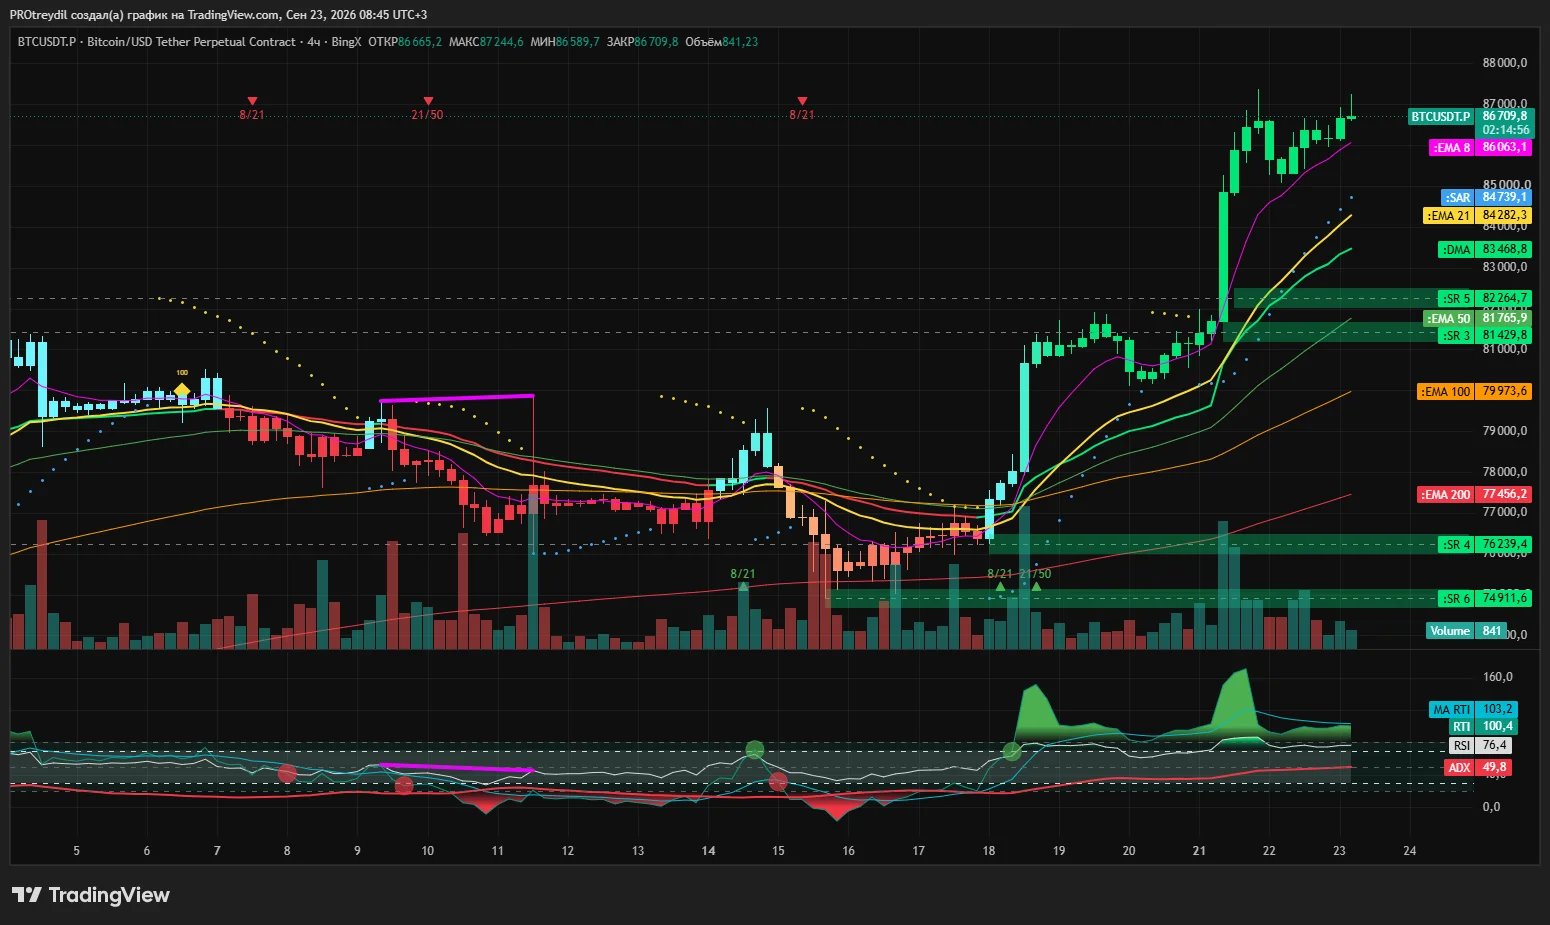Image resolution: width=1550 pixels, height=925 pixels.
Task: Click the red 8/21 marker above Sep 15
Action: pos(802,108)
